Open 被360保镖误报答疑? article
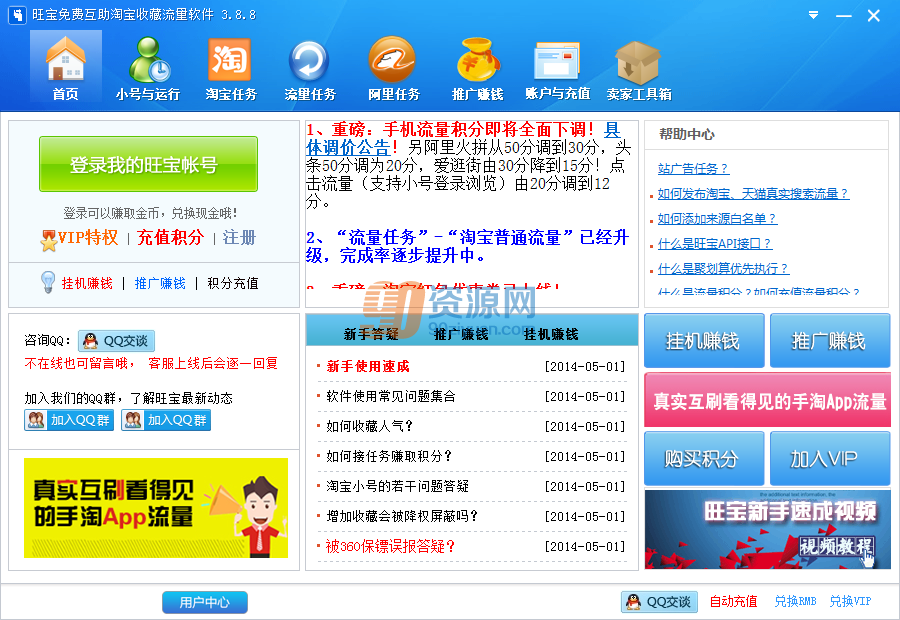 pyautogui.click(x=390, y=546)
